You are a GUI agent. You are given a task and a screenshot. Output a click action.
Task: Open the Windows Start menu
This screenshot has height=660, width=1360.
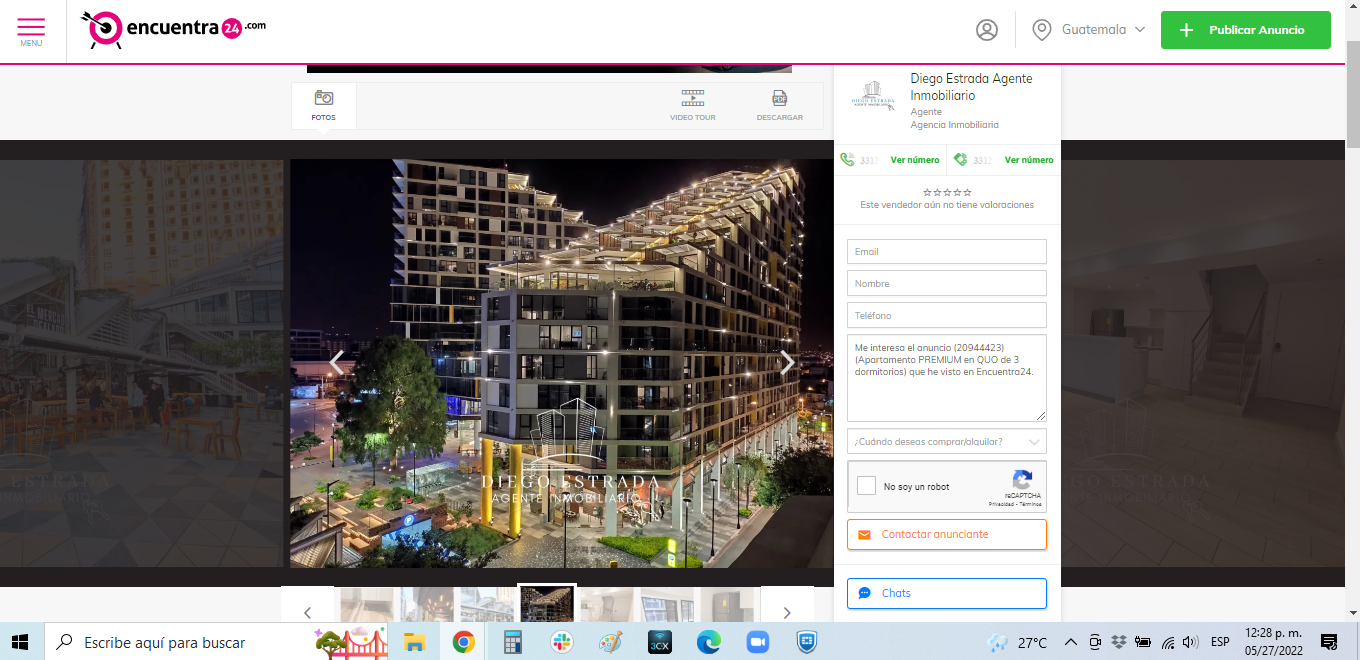[x=21, y=642]
